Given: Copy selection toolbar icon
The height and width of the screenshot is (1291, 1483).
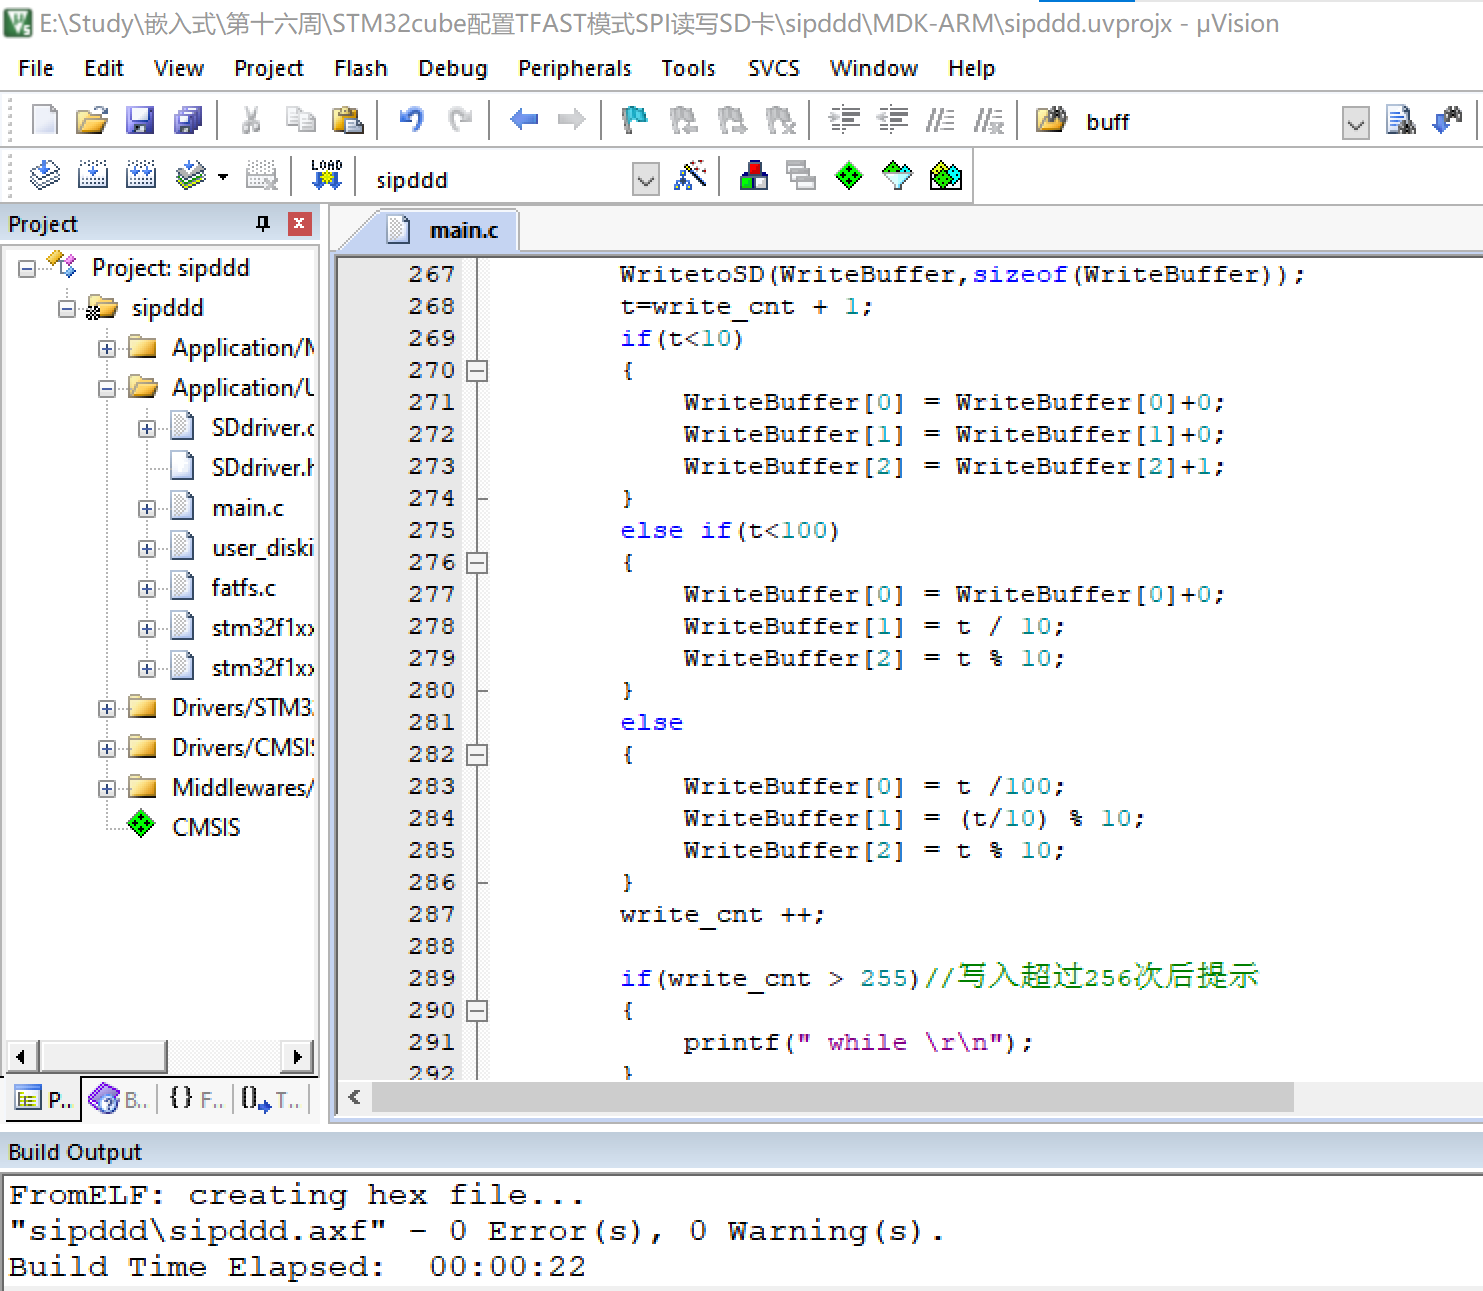Looking at the screenshot, I should pos(300,121).
